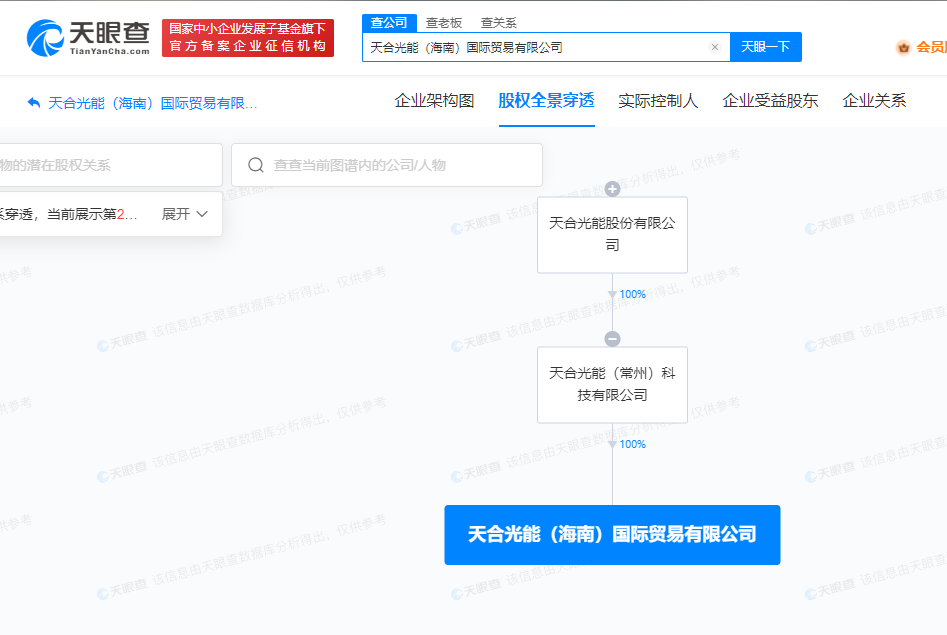This screenshot has width=947, height=635.
Task: Click the plus expander above 天合光能股份有限公司
Action: click(612, 189)
